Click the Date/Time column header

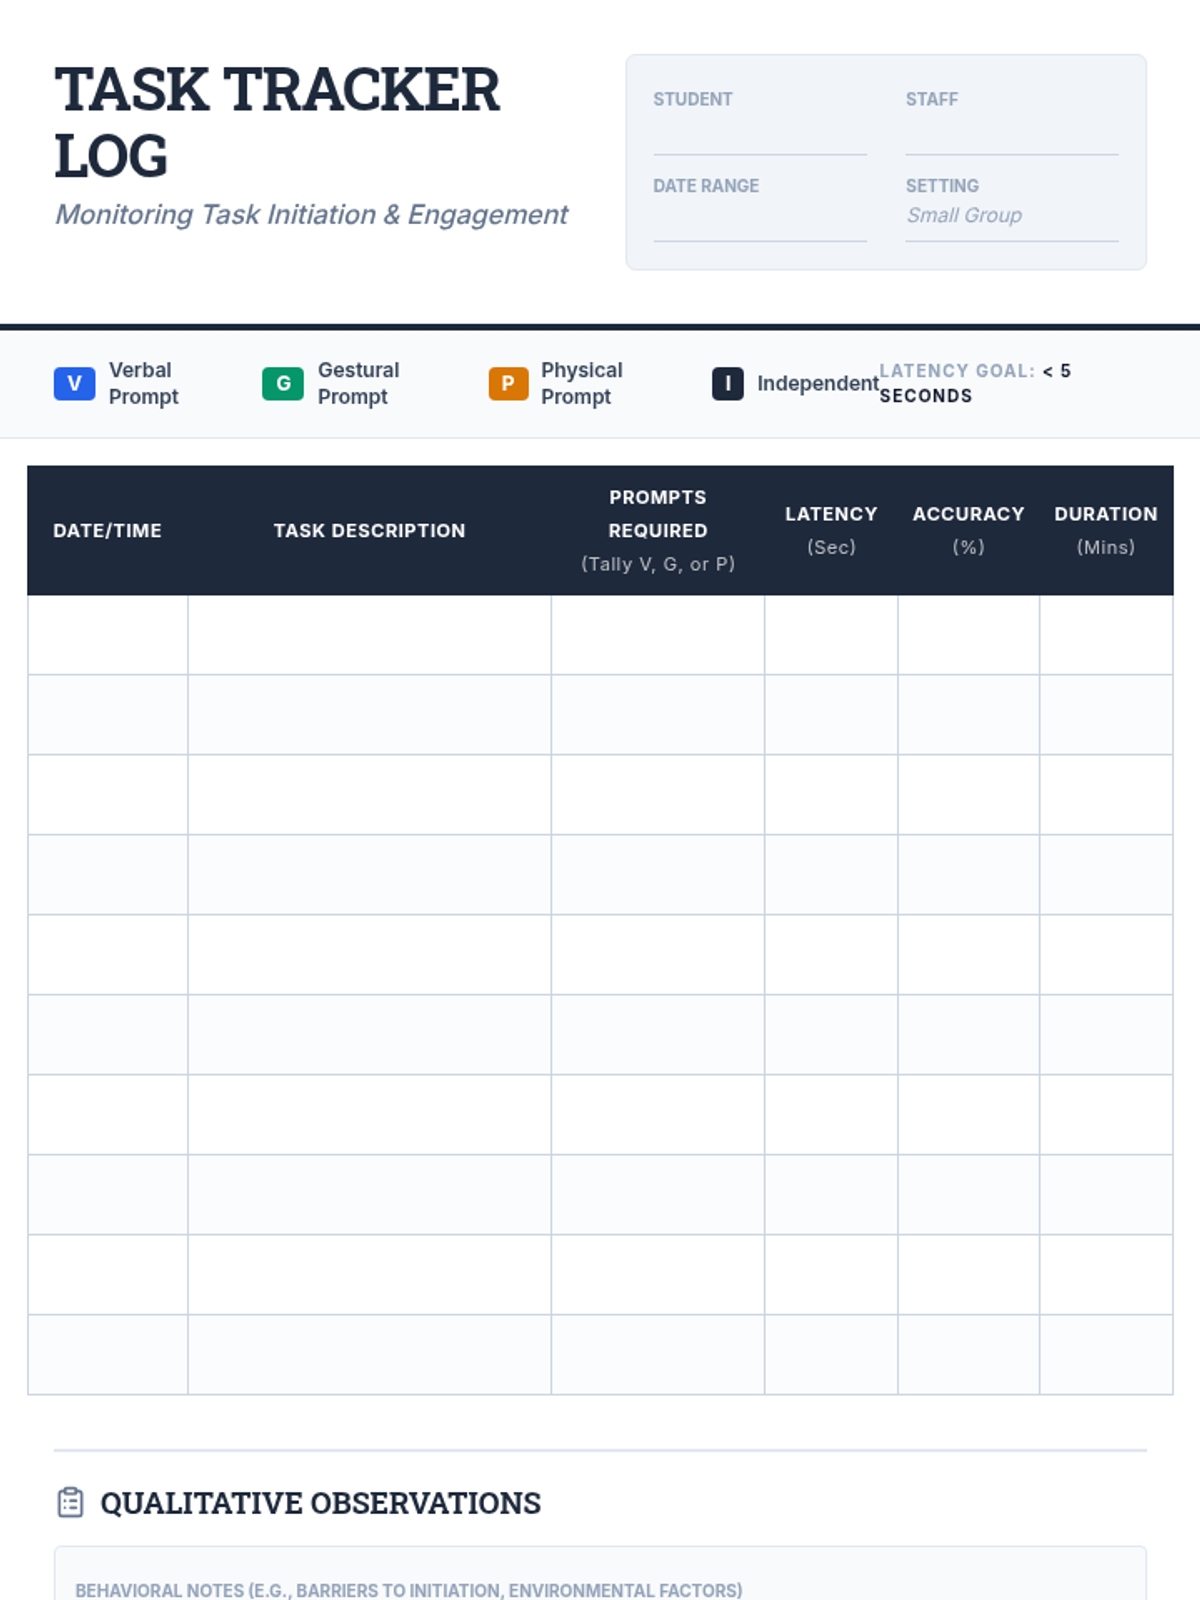[x=107, y=531]
